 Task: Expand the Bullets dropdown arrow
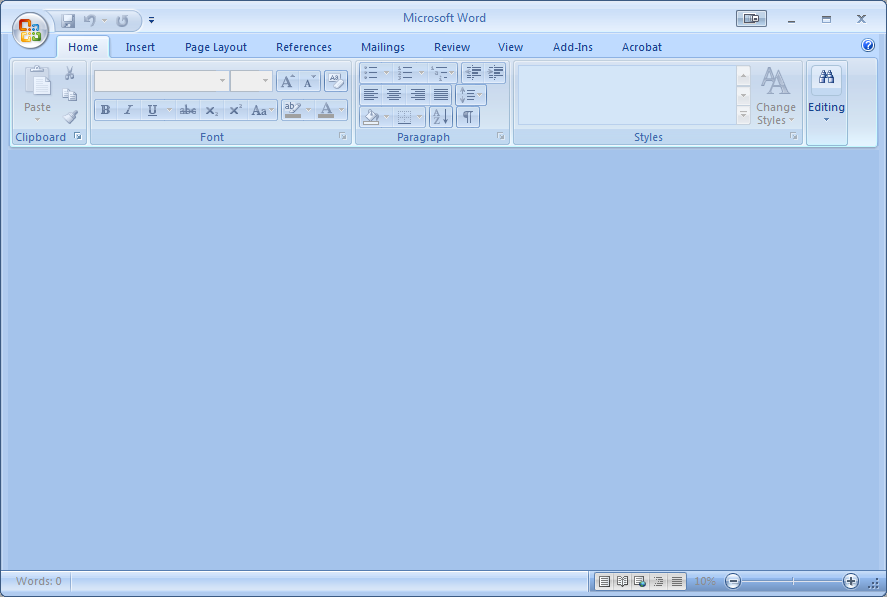[x=386, y=72]
